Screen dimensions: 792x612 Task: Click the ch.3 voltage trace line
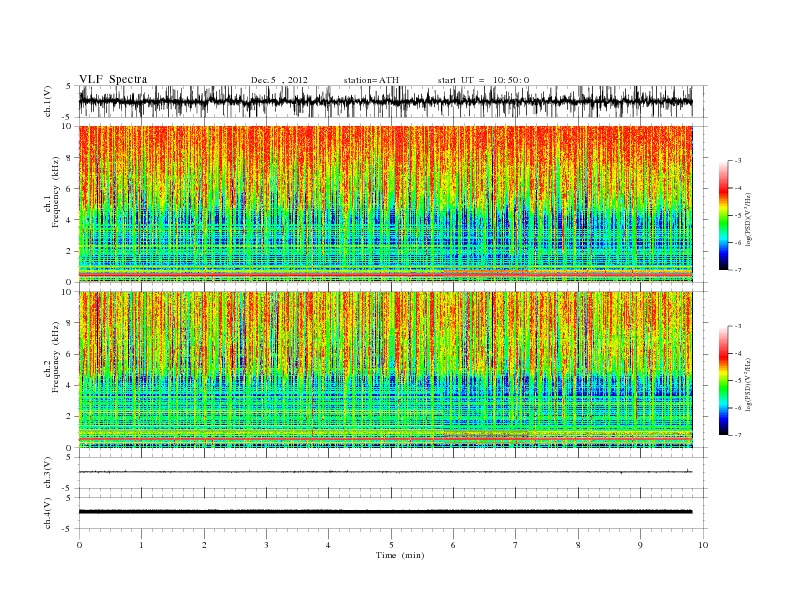click(385, 472)
